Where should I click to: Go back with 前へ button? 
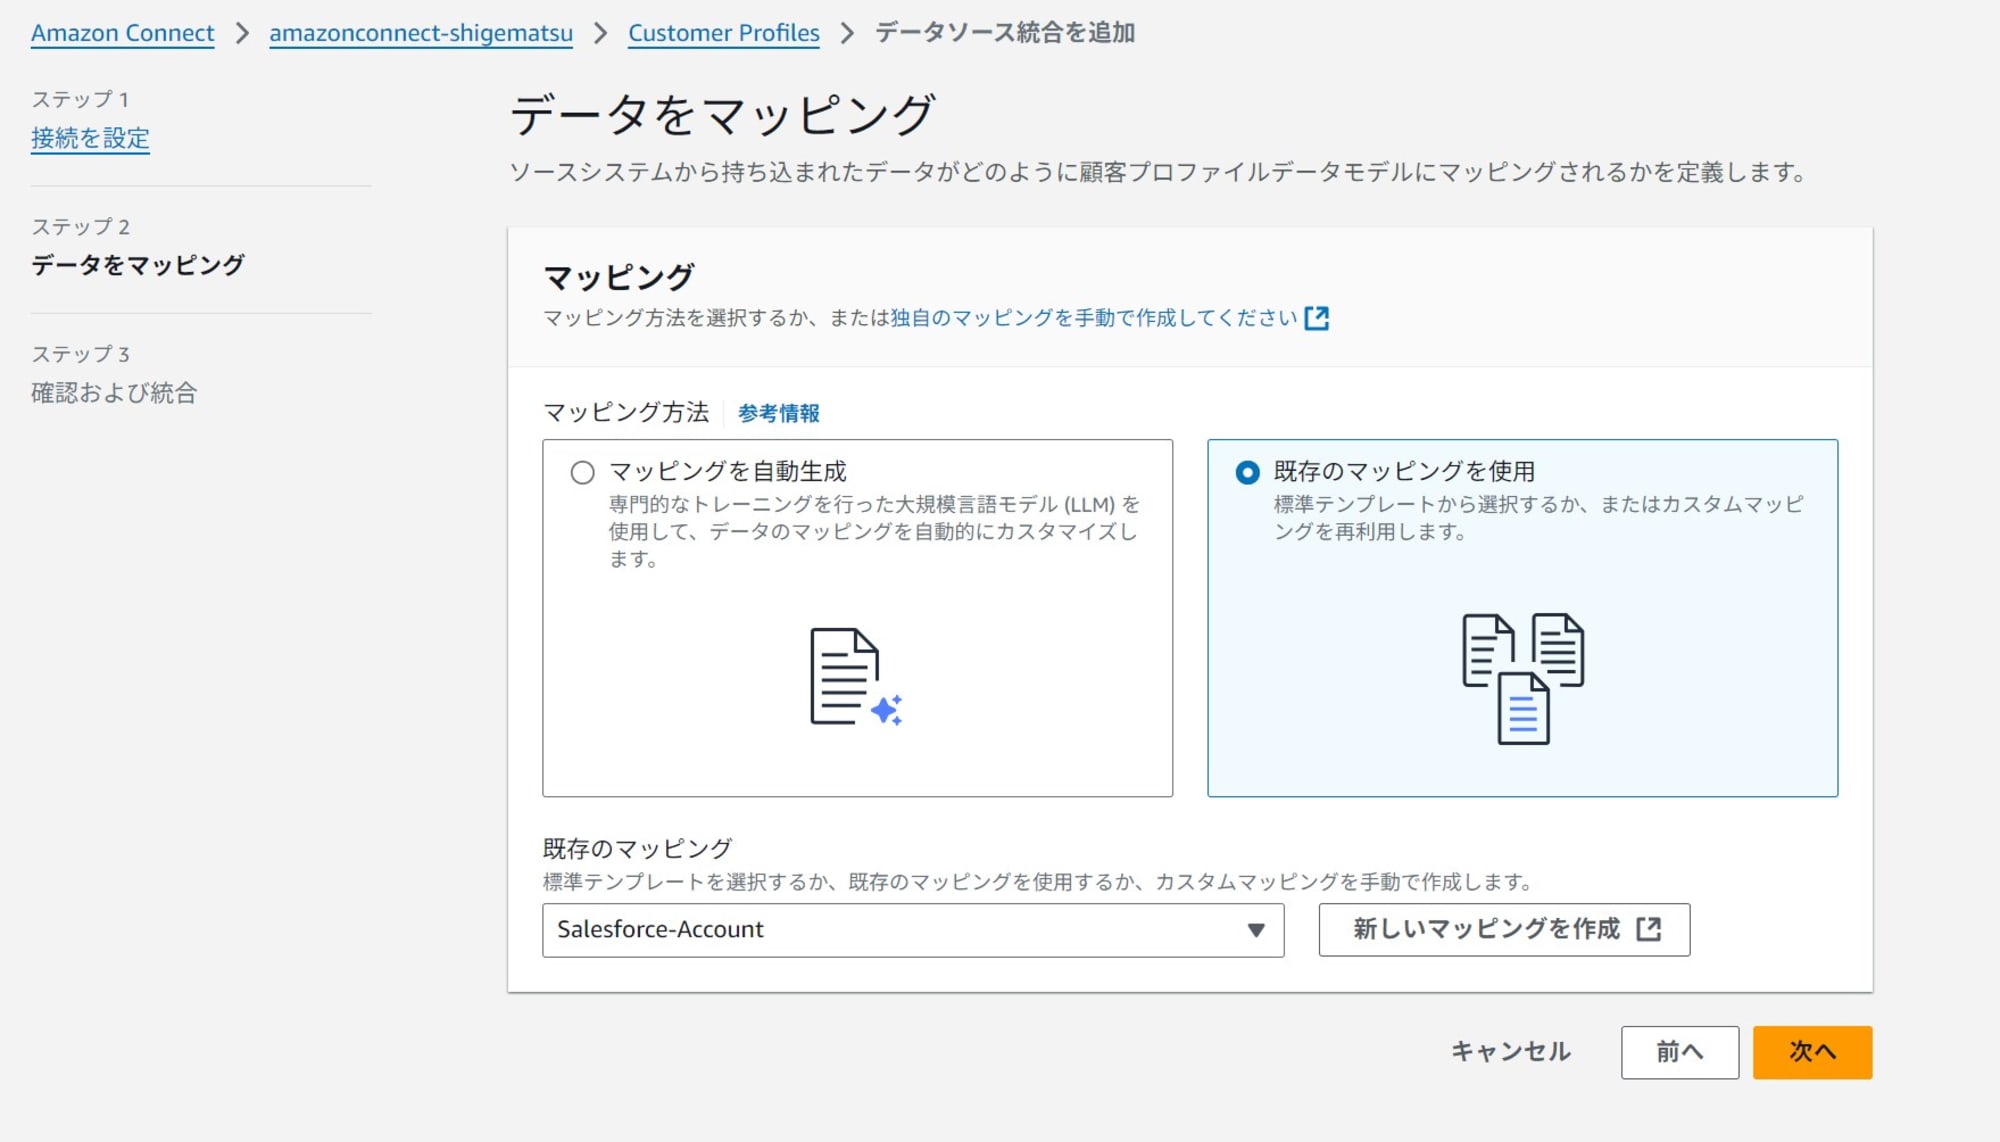pyautogui.click(x=1680, y=1052)
